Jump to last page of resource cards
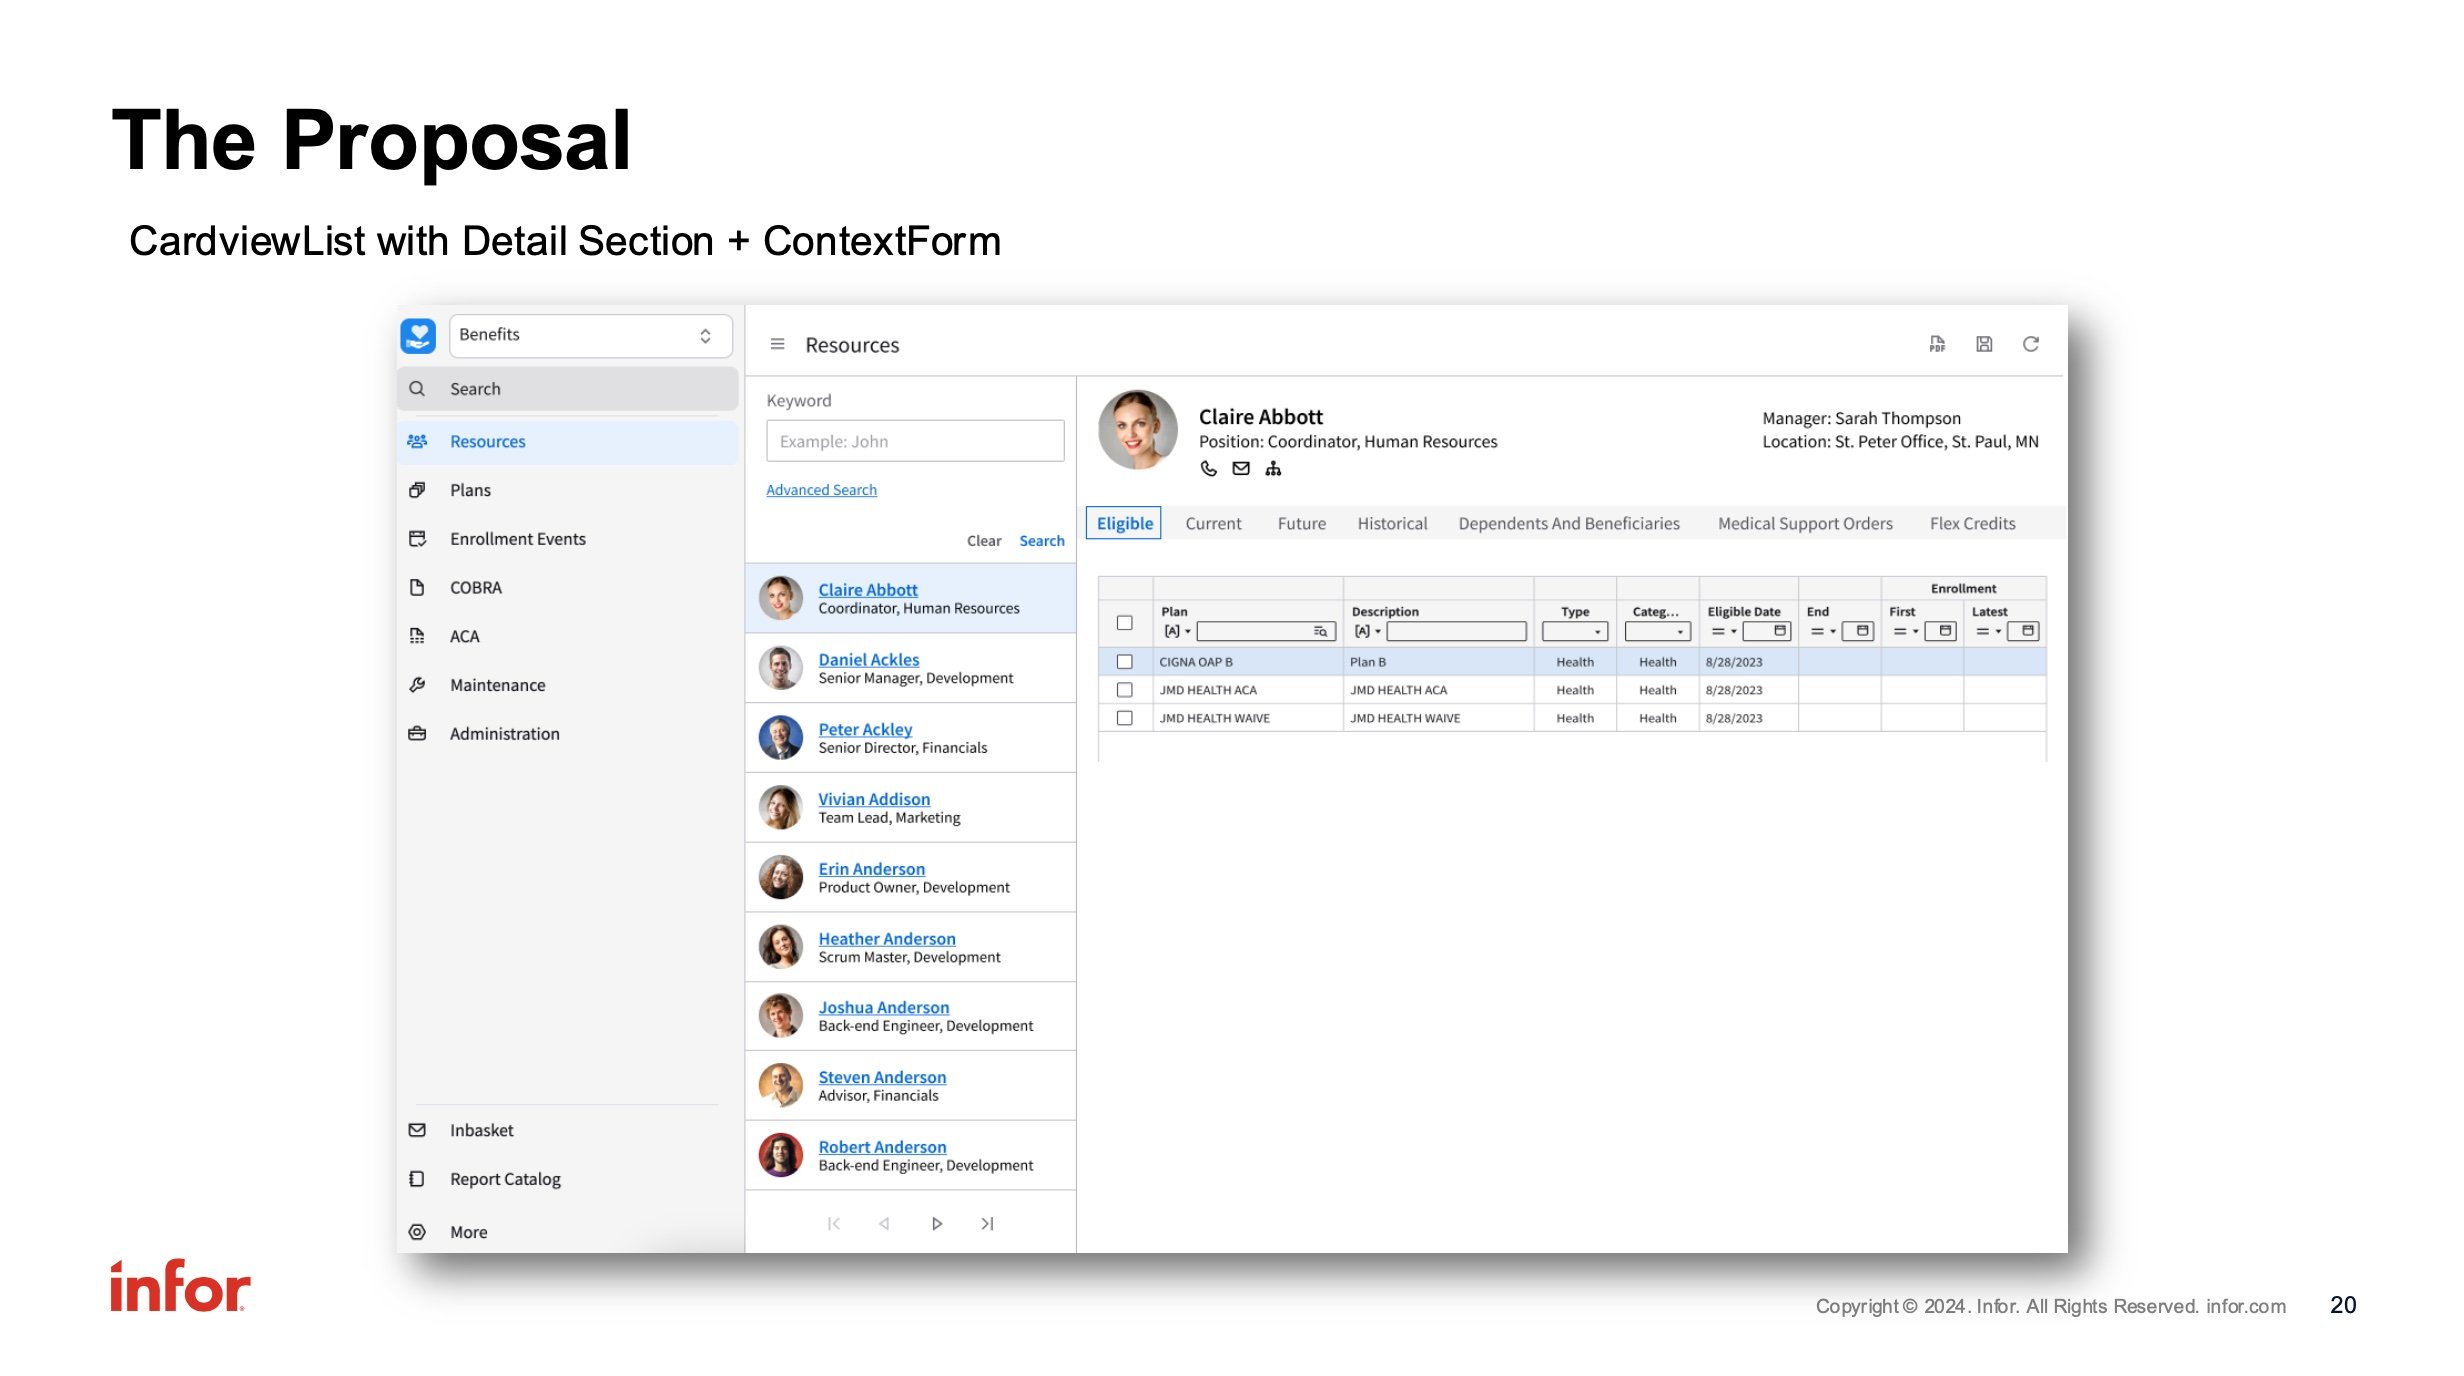This screenshot has height=1376, width=2464. [x=987, y=1223]
